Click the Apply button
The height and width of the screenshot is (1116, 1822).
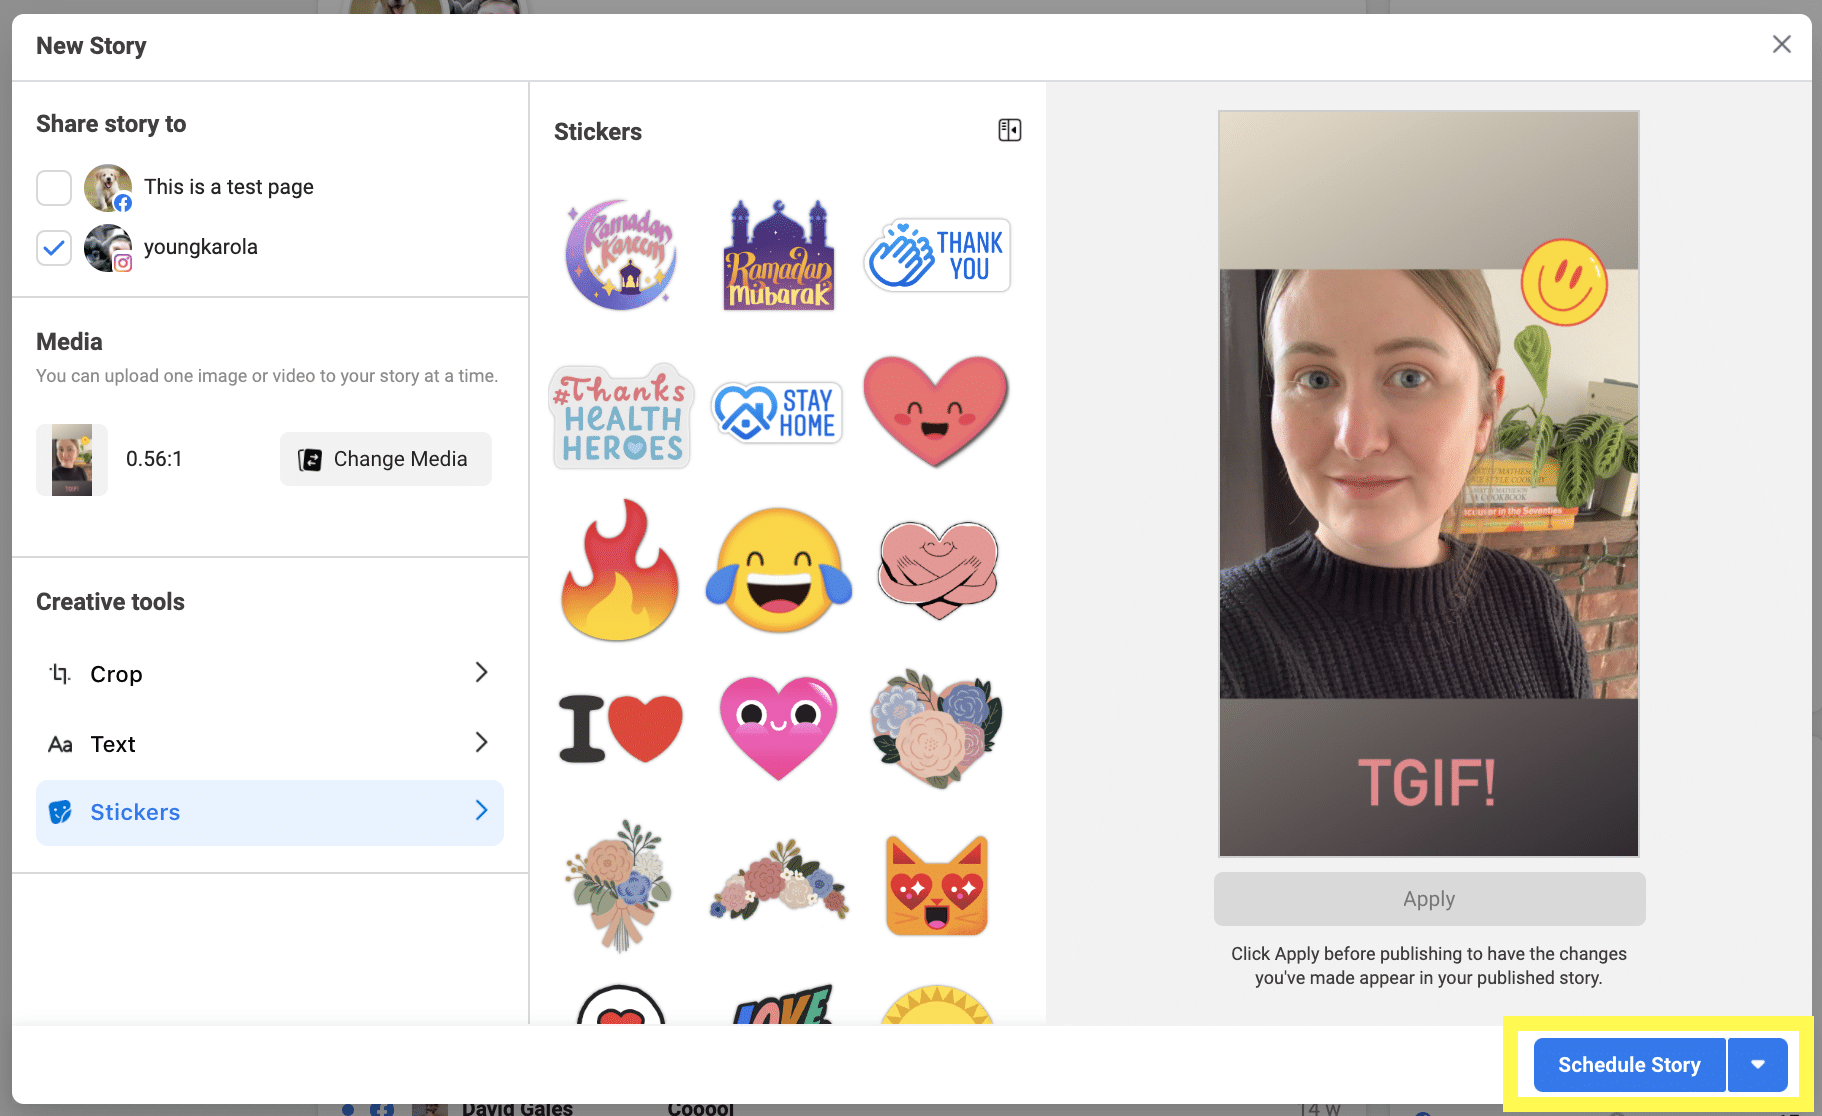tap(1429, 899)
